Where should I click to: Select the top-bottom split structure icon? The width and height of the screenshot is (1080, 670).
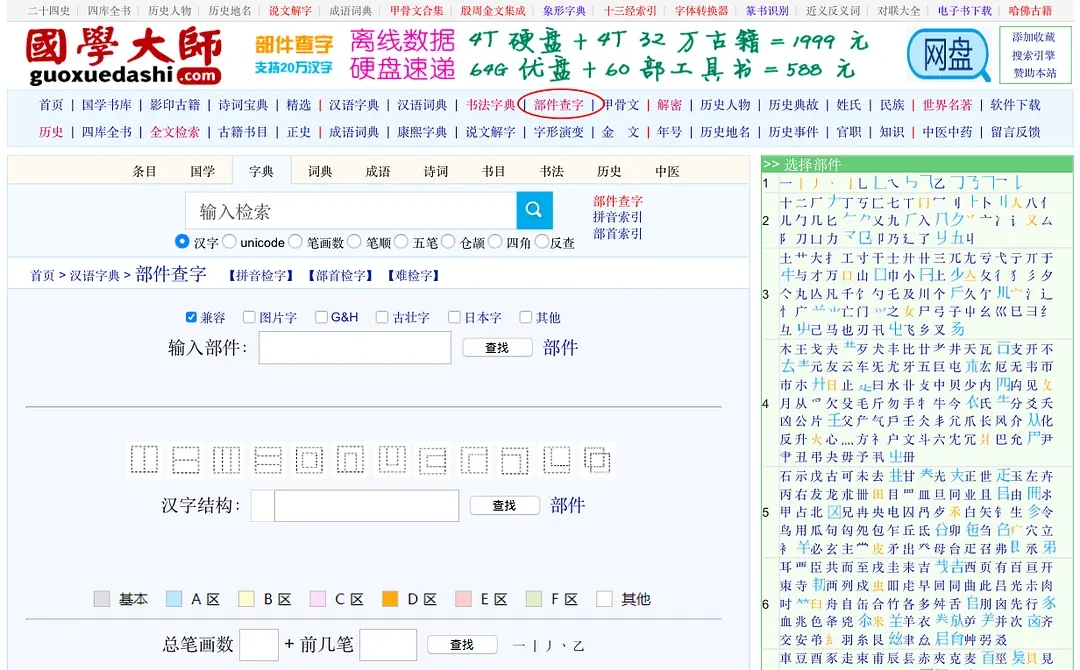[x=185, y=460]
